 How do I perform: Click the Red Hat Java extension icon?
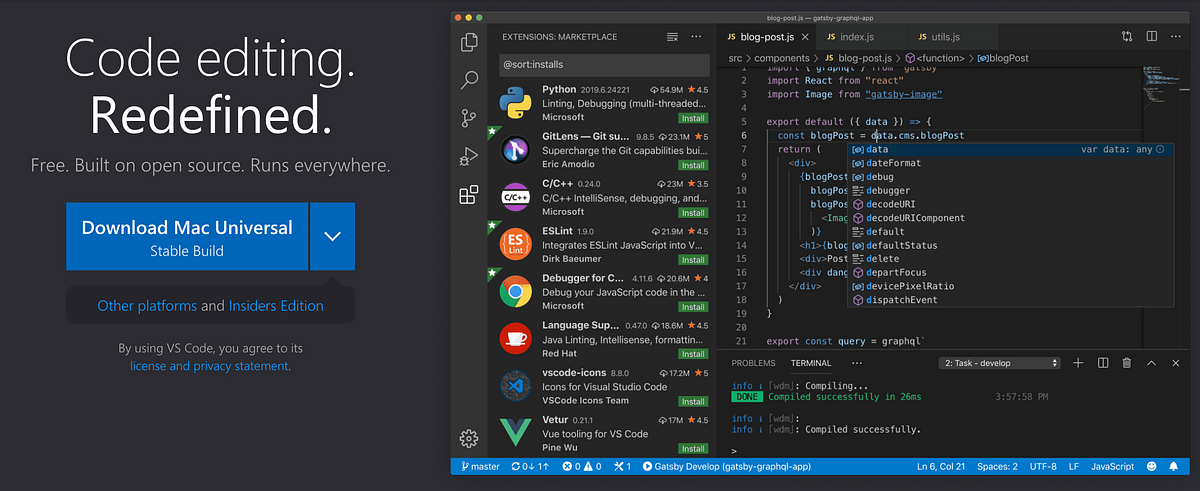[x=516, y=340]
